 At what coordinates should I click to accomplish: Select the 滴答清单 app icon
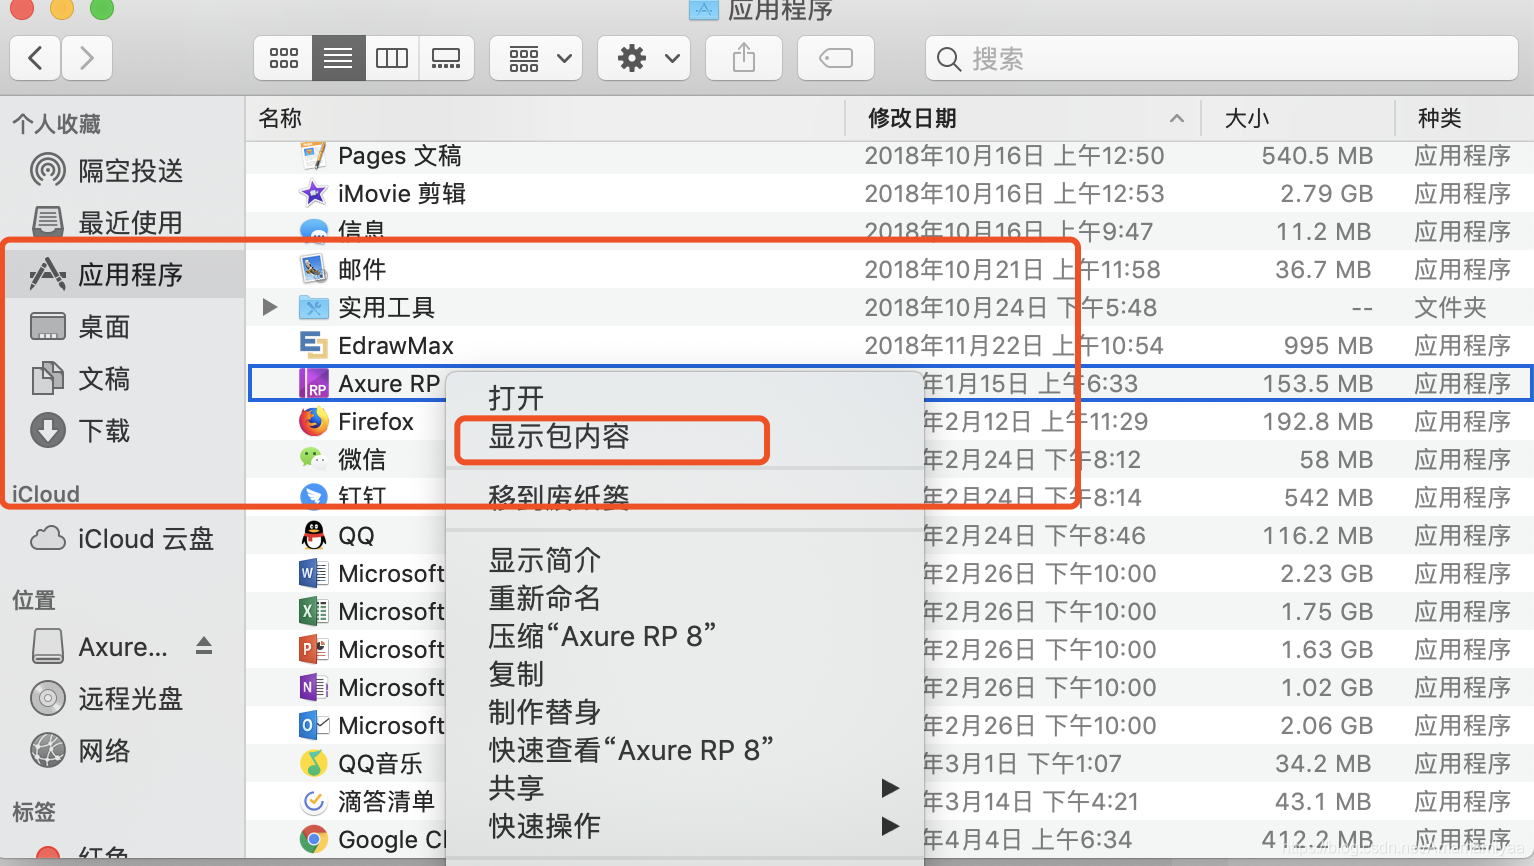(314, 801)
